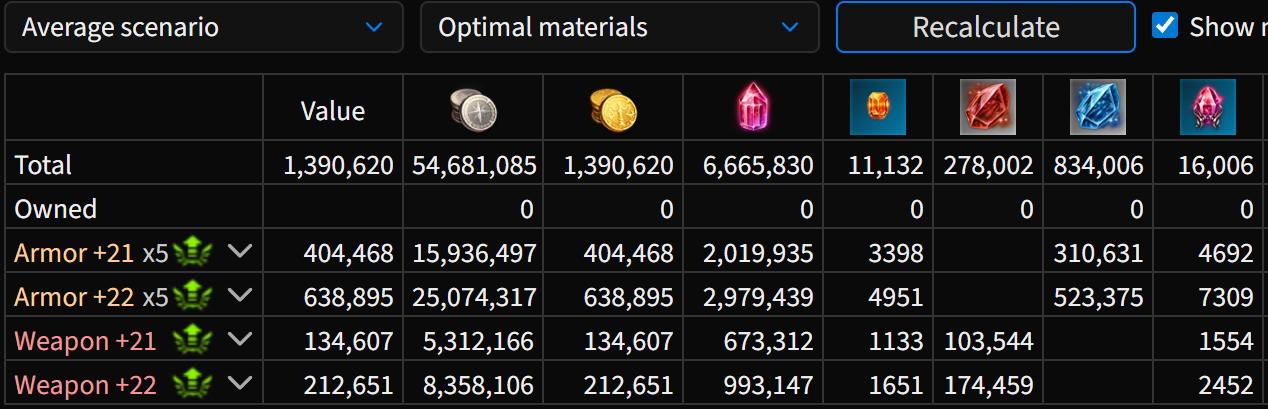This screenshot has width=1268, height=409.
Task: Click the orange gem fusion material icon
Action: coord(877,107)
